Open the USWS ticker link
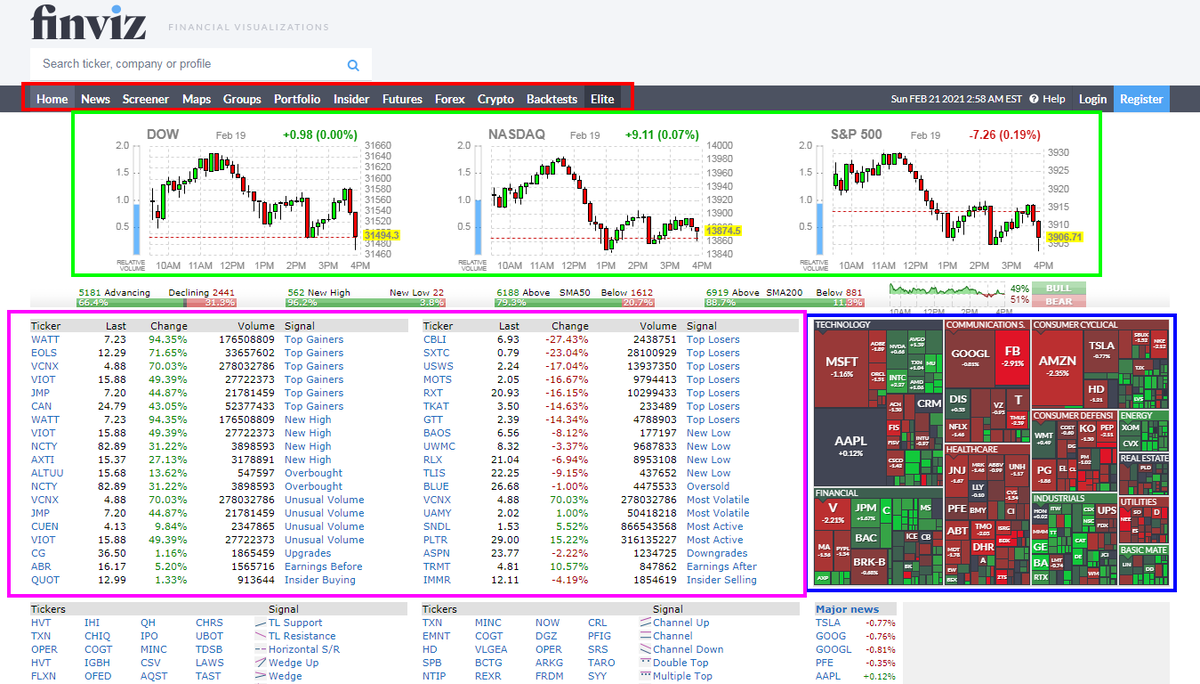 (438, 366)
